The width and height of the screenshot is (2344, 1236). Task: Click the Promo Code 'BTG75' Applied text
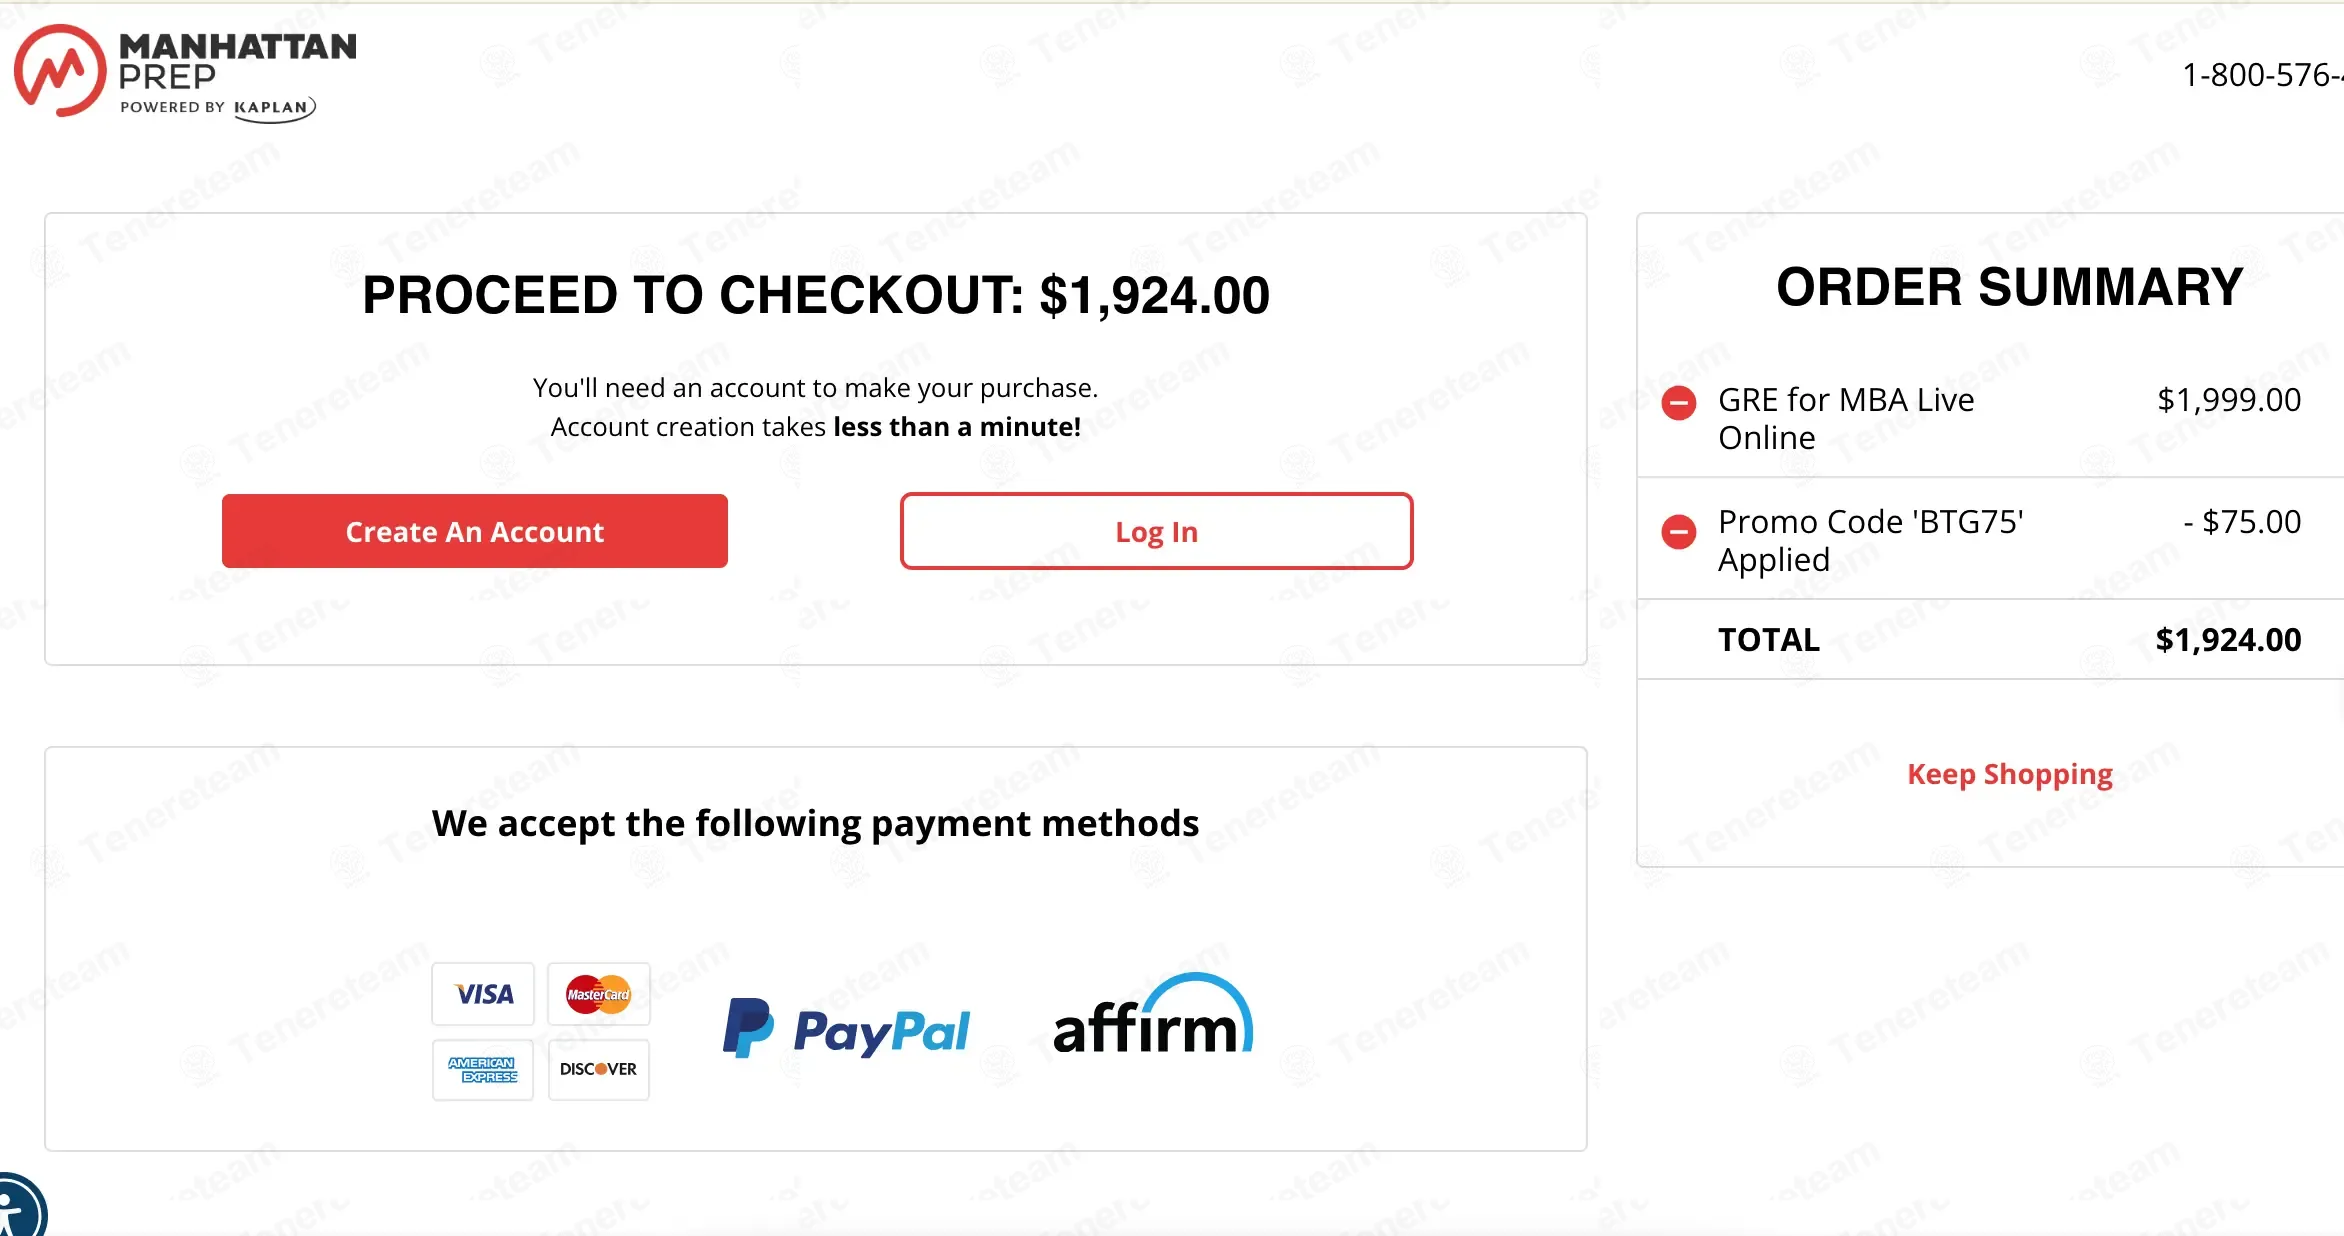click(1870, 540)
